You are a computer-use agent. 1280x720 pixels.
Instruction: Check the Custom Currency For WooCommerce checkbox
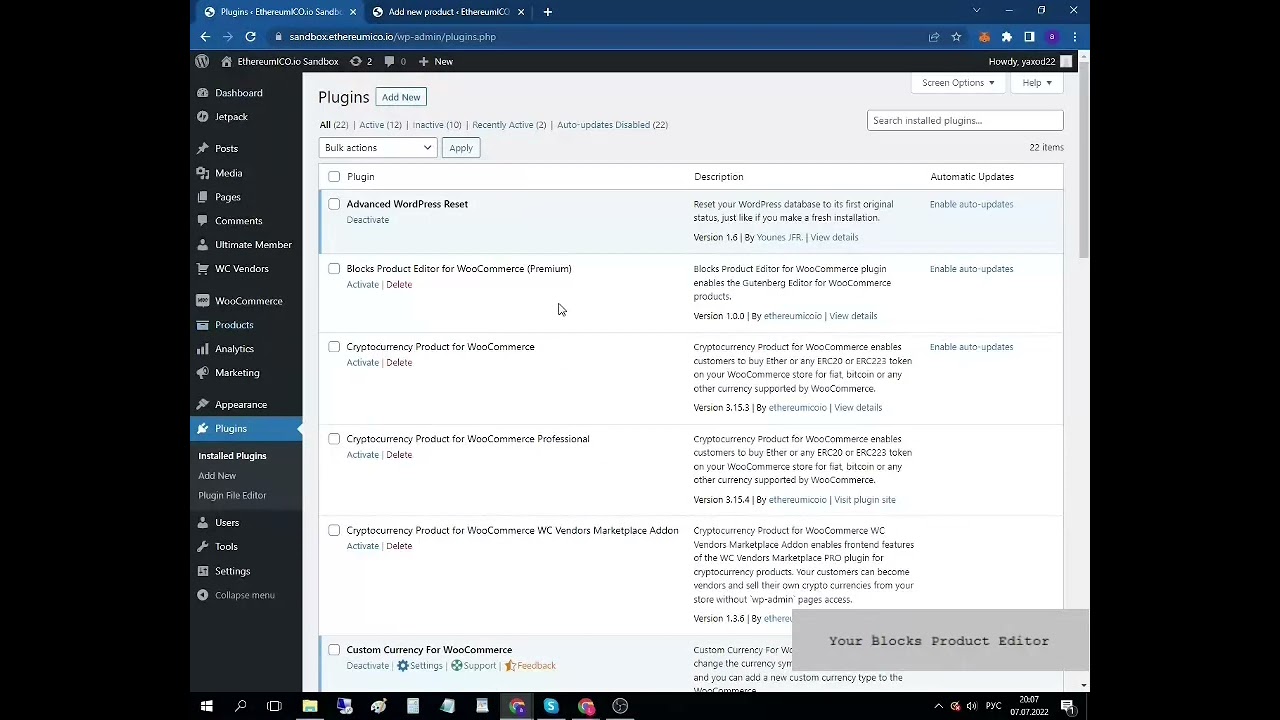(x=334, y=650)
